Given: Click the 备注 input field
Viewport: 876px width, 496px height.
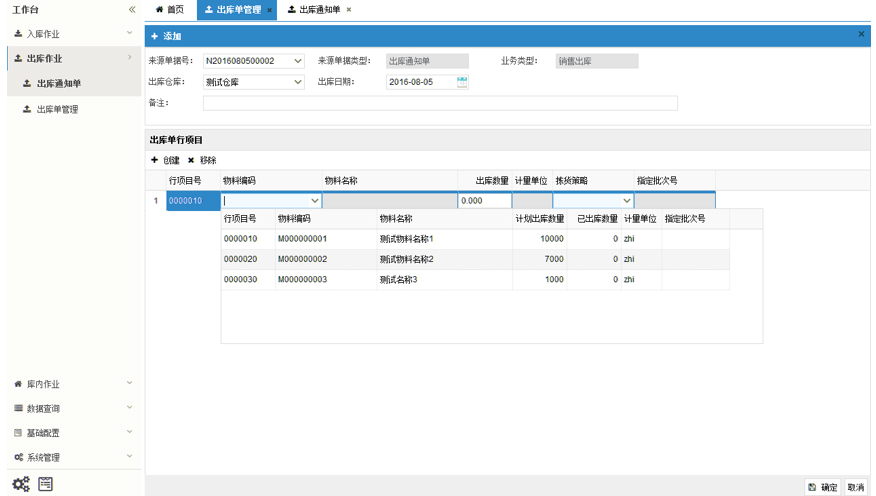Looking at the screenshot, I should point(440,103).
